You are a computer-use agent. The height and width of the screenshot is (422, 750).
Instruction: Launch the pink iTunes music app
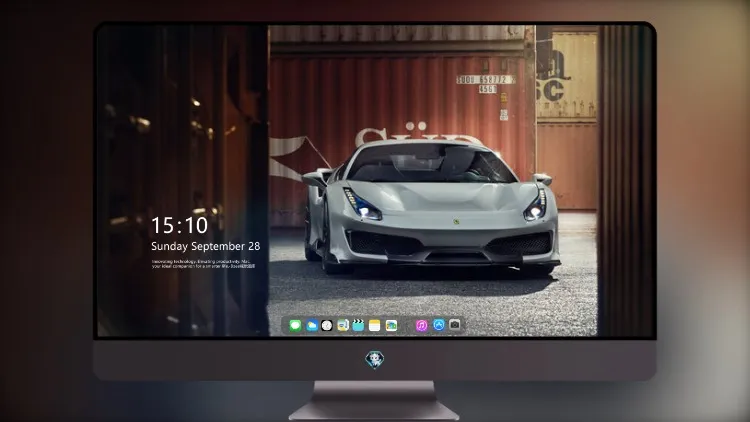coord(421,326)
